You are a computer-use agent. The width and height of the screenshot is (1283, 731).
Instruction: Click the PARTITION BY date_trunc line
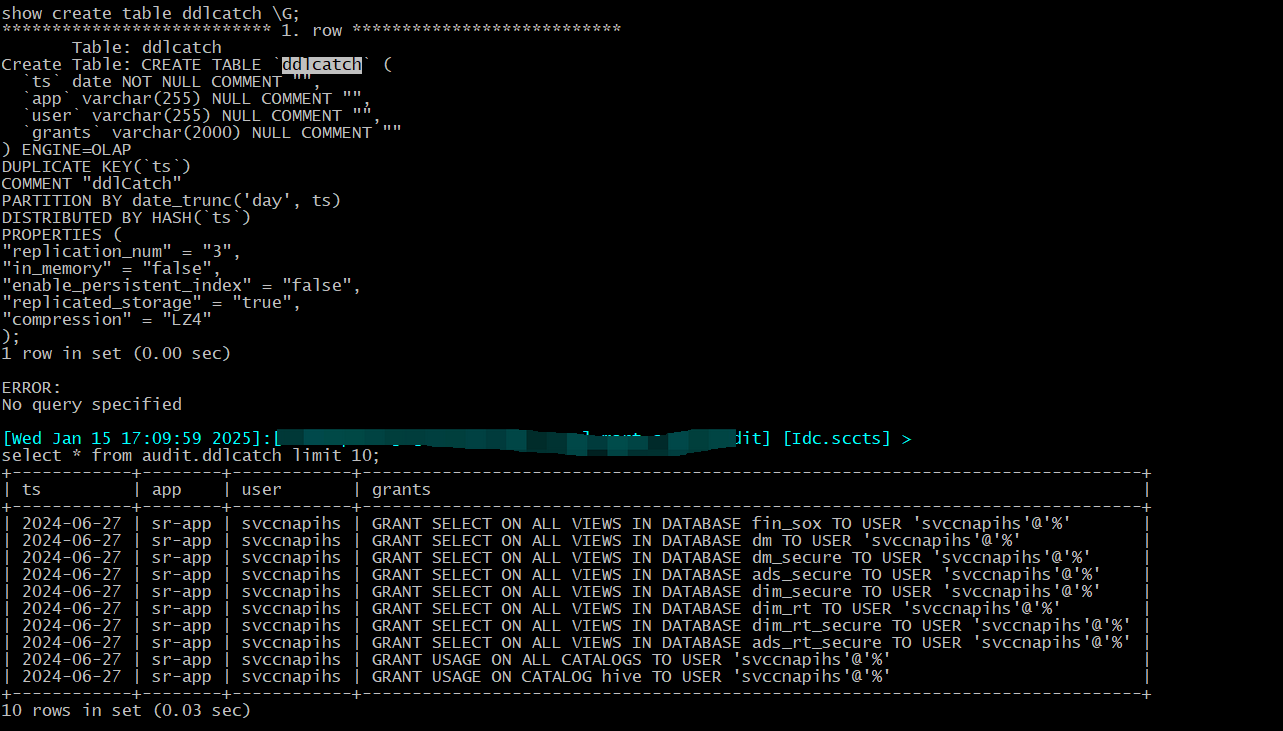pyautogui.click(x=171, y=200)
